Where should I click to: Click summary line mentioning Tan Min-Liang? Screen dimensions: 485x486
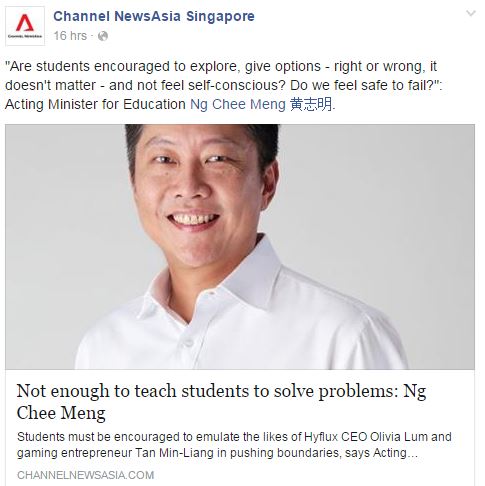[217, 453]
